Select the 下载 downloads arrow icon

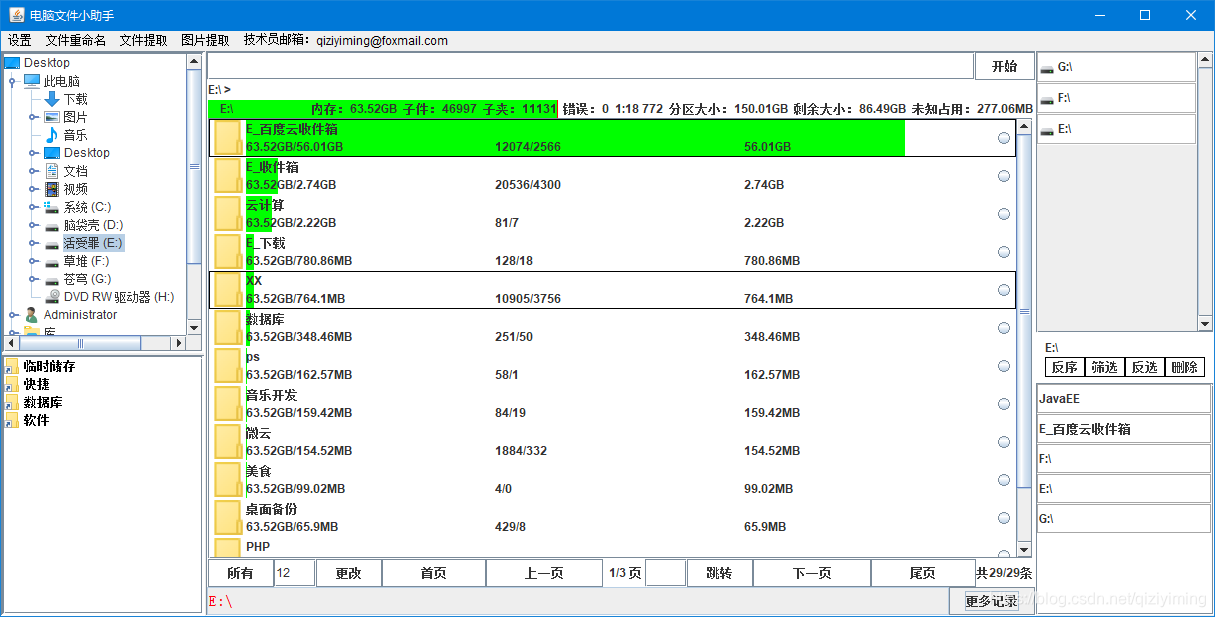[52, 99]
